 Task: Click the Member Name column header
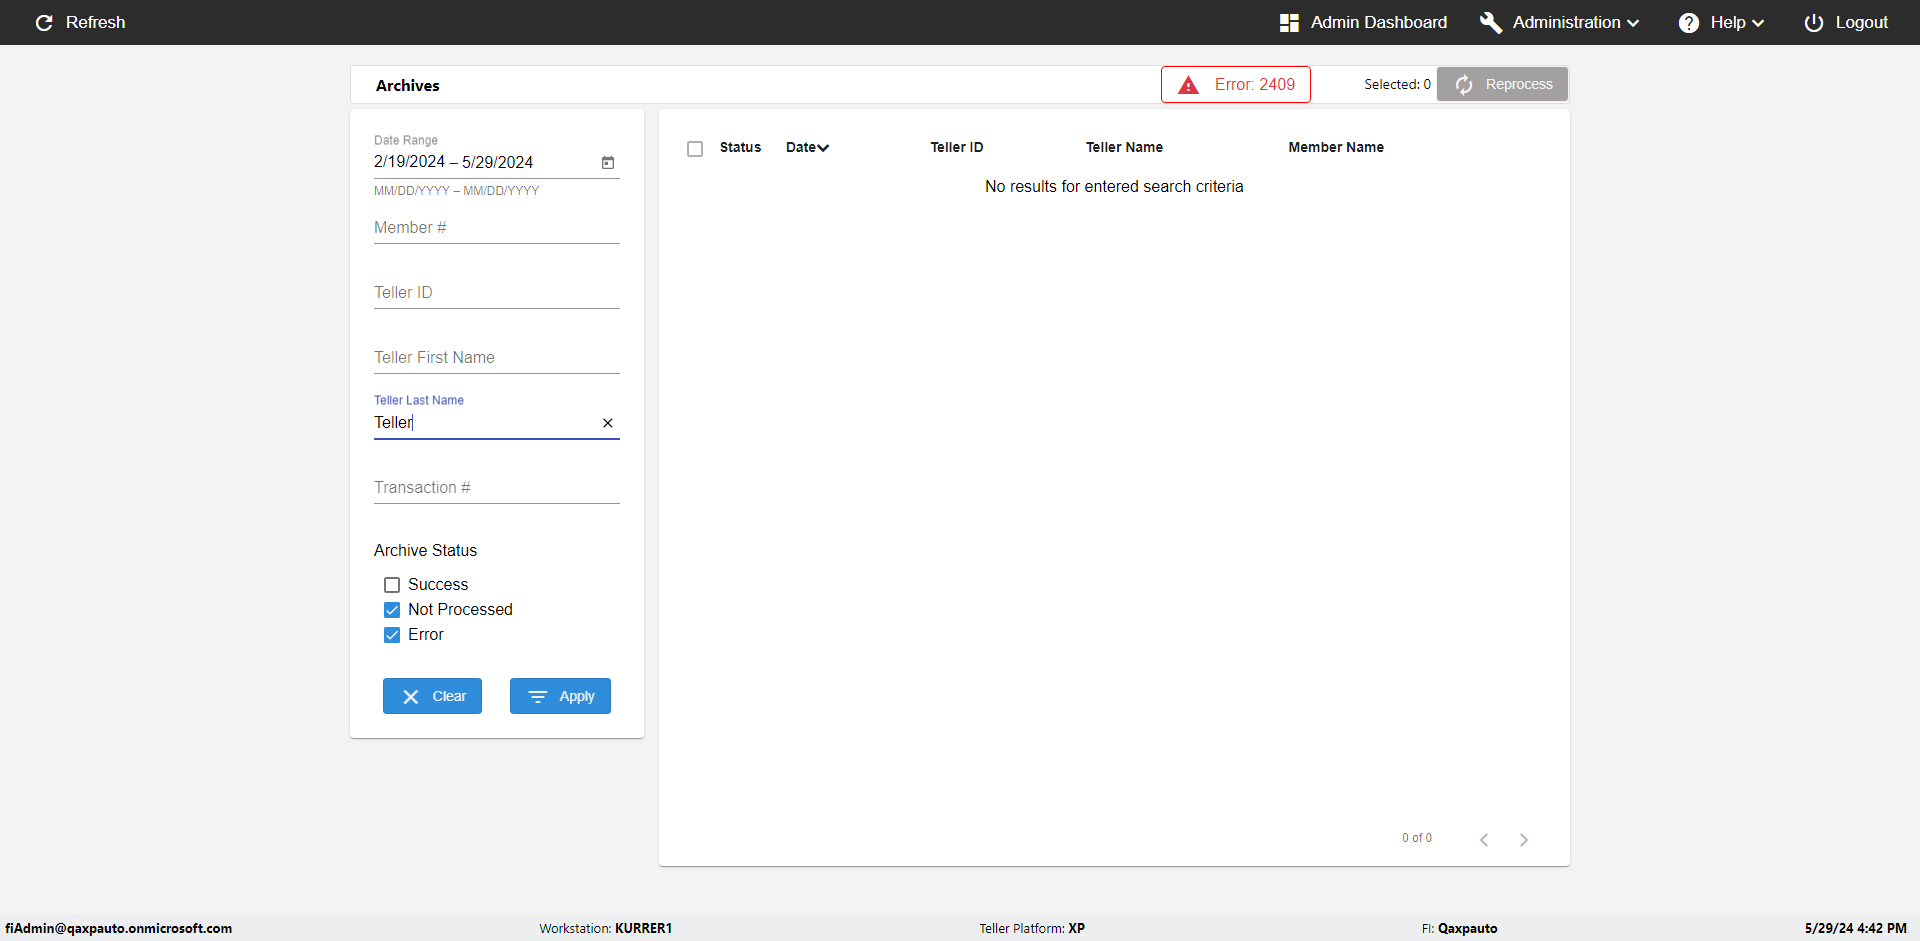(x=1336, y=147)
